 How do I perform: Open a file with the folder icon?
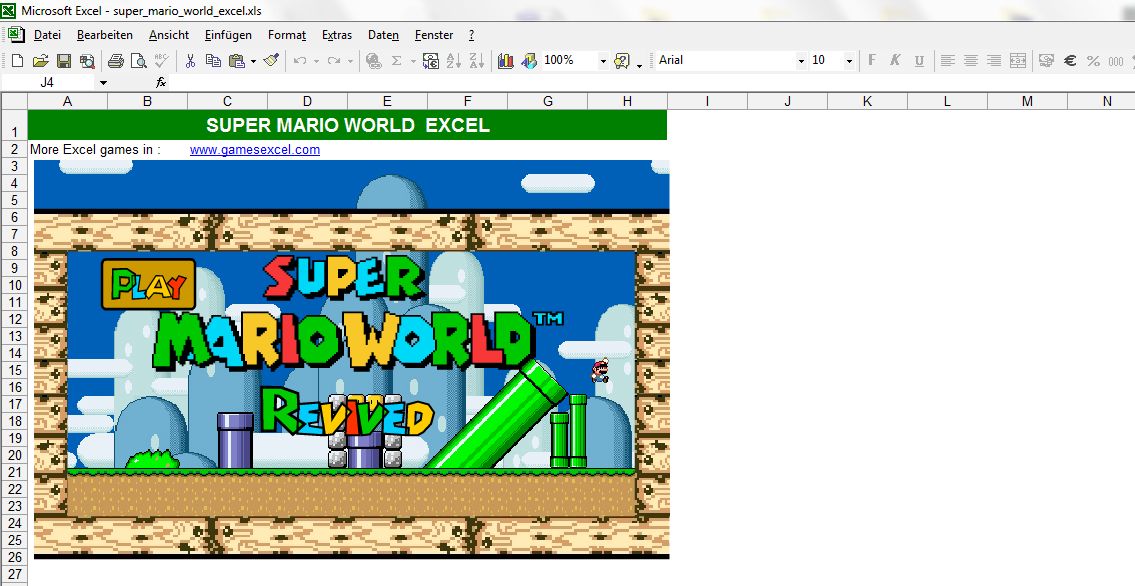[x=41, y=61]
